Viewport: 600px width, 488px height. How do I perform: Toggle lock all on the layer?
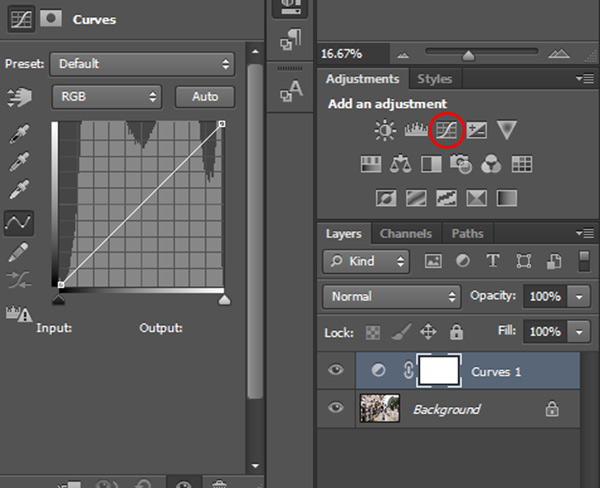pyautogui.click(x=456, y=332)
